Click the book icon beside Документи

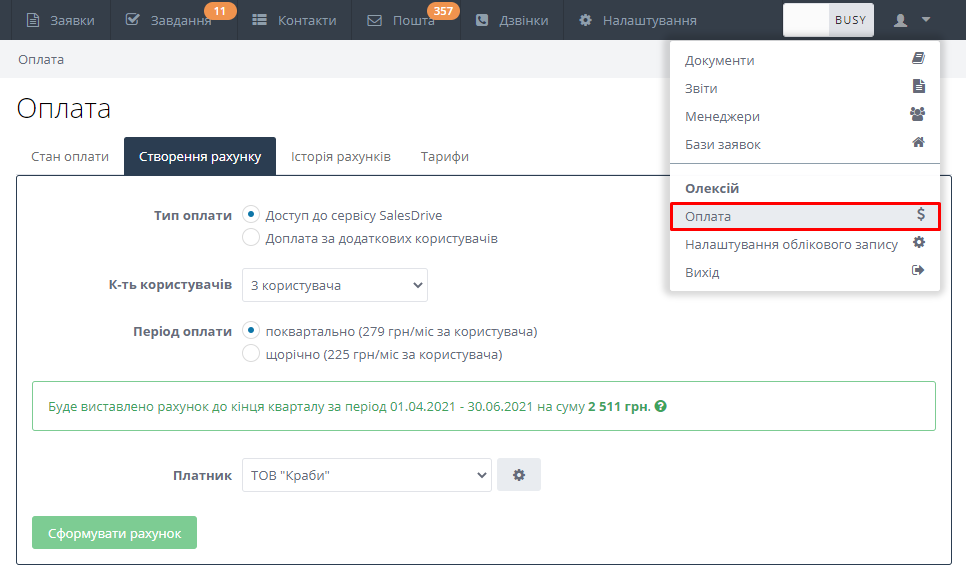[918, 59]
